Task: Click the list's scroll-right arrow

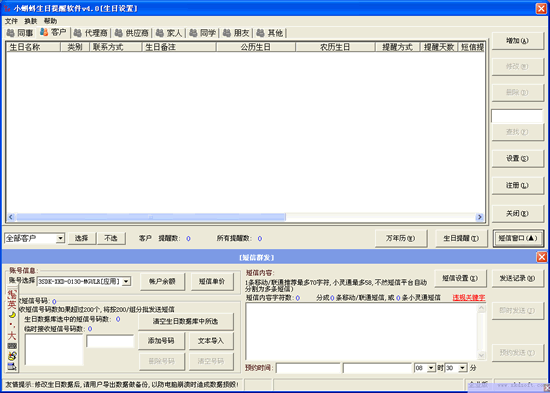Action: pyautogui.click(x=479, y=217)
